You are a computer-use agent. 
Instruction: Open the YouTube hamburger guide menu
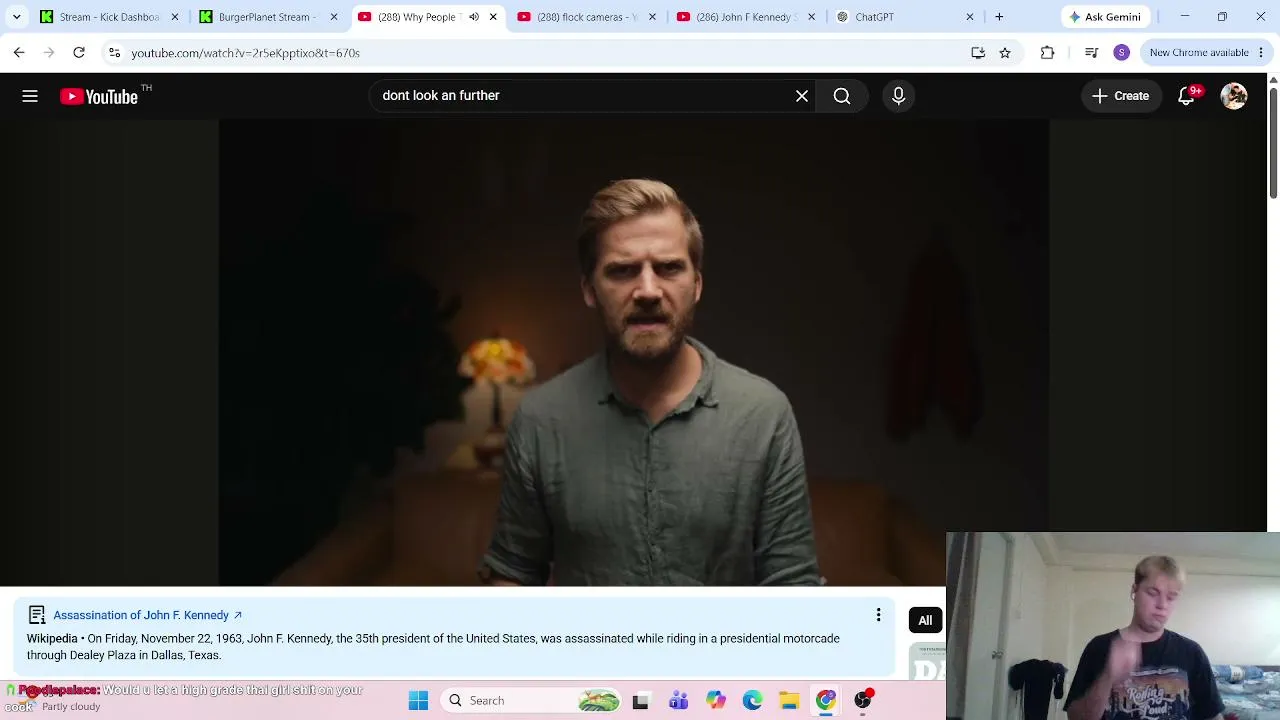30,96
